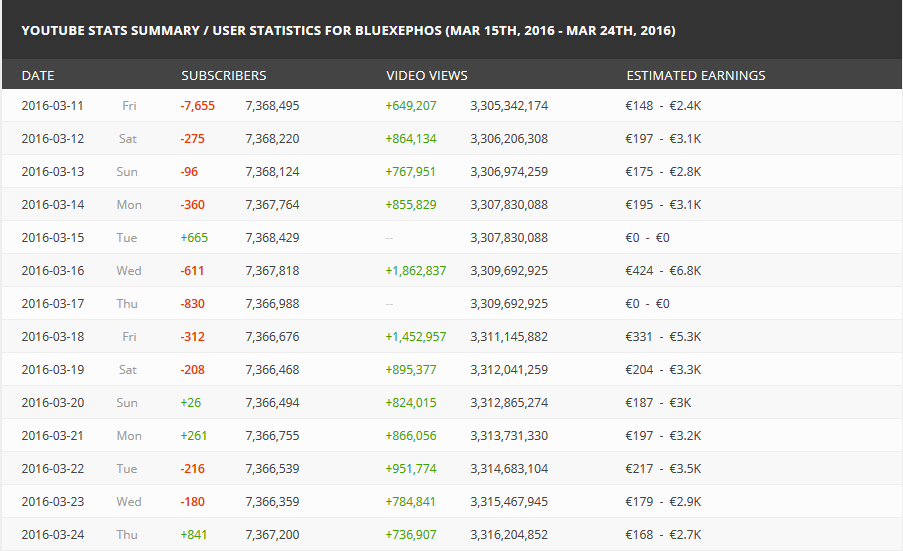This screenshot has height=551, width=903.
Task: Click the date 2016-03-20
Action: 52,403
